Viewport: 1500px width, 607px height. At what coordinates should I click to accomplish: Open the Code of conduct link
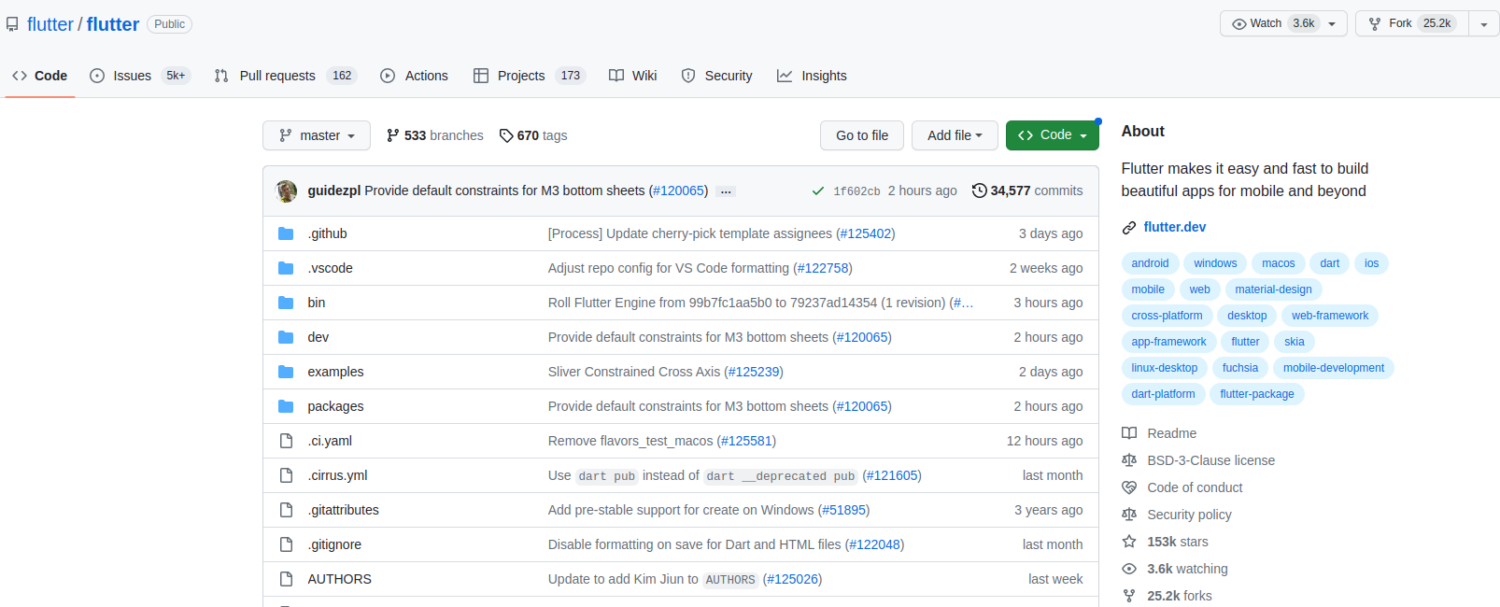click(1195, 487)
